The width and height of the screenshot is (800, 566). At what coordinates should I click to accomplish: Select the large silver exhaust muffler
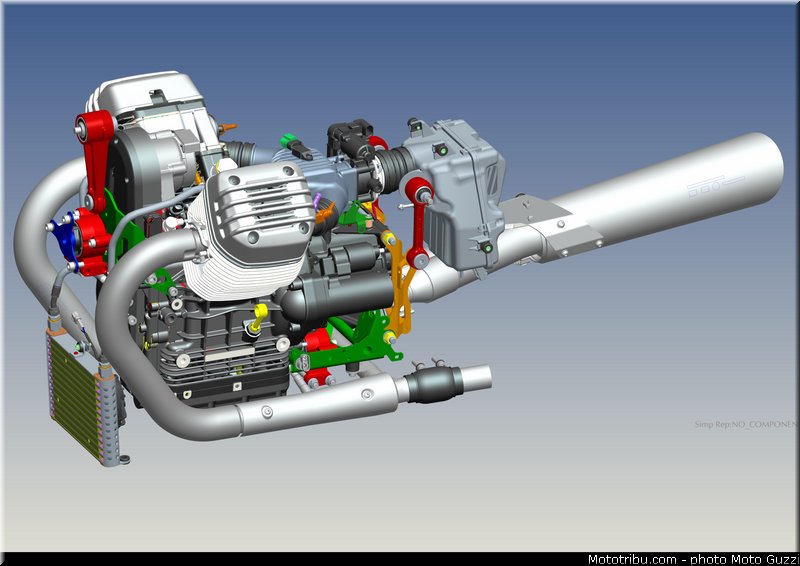pyautogui.click(x=663, y=191)
